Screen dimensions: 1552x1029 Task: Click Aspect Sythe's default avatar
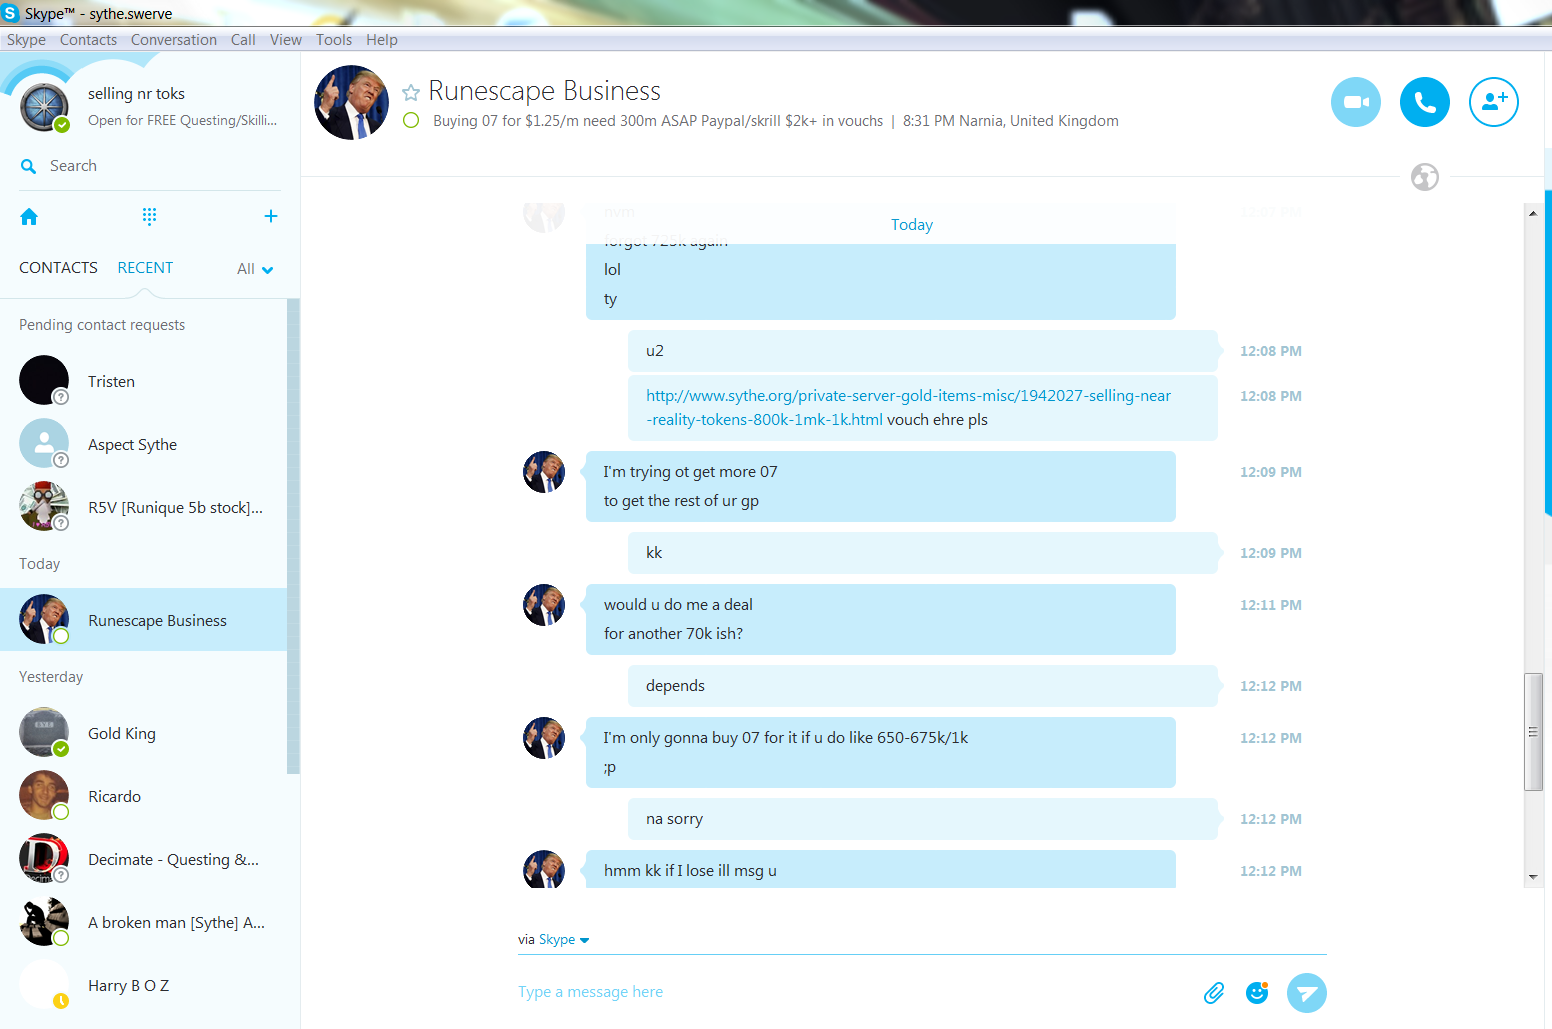(44, 443)
